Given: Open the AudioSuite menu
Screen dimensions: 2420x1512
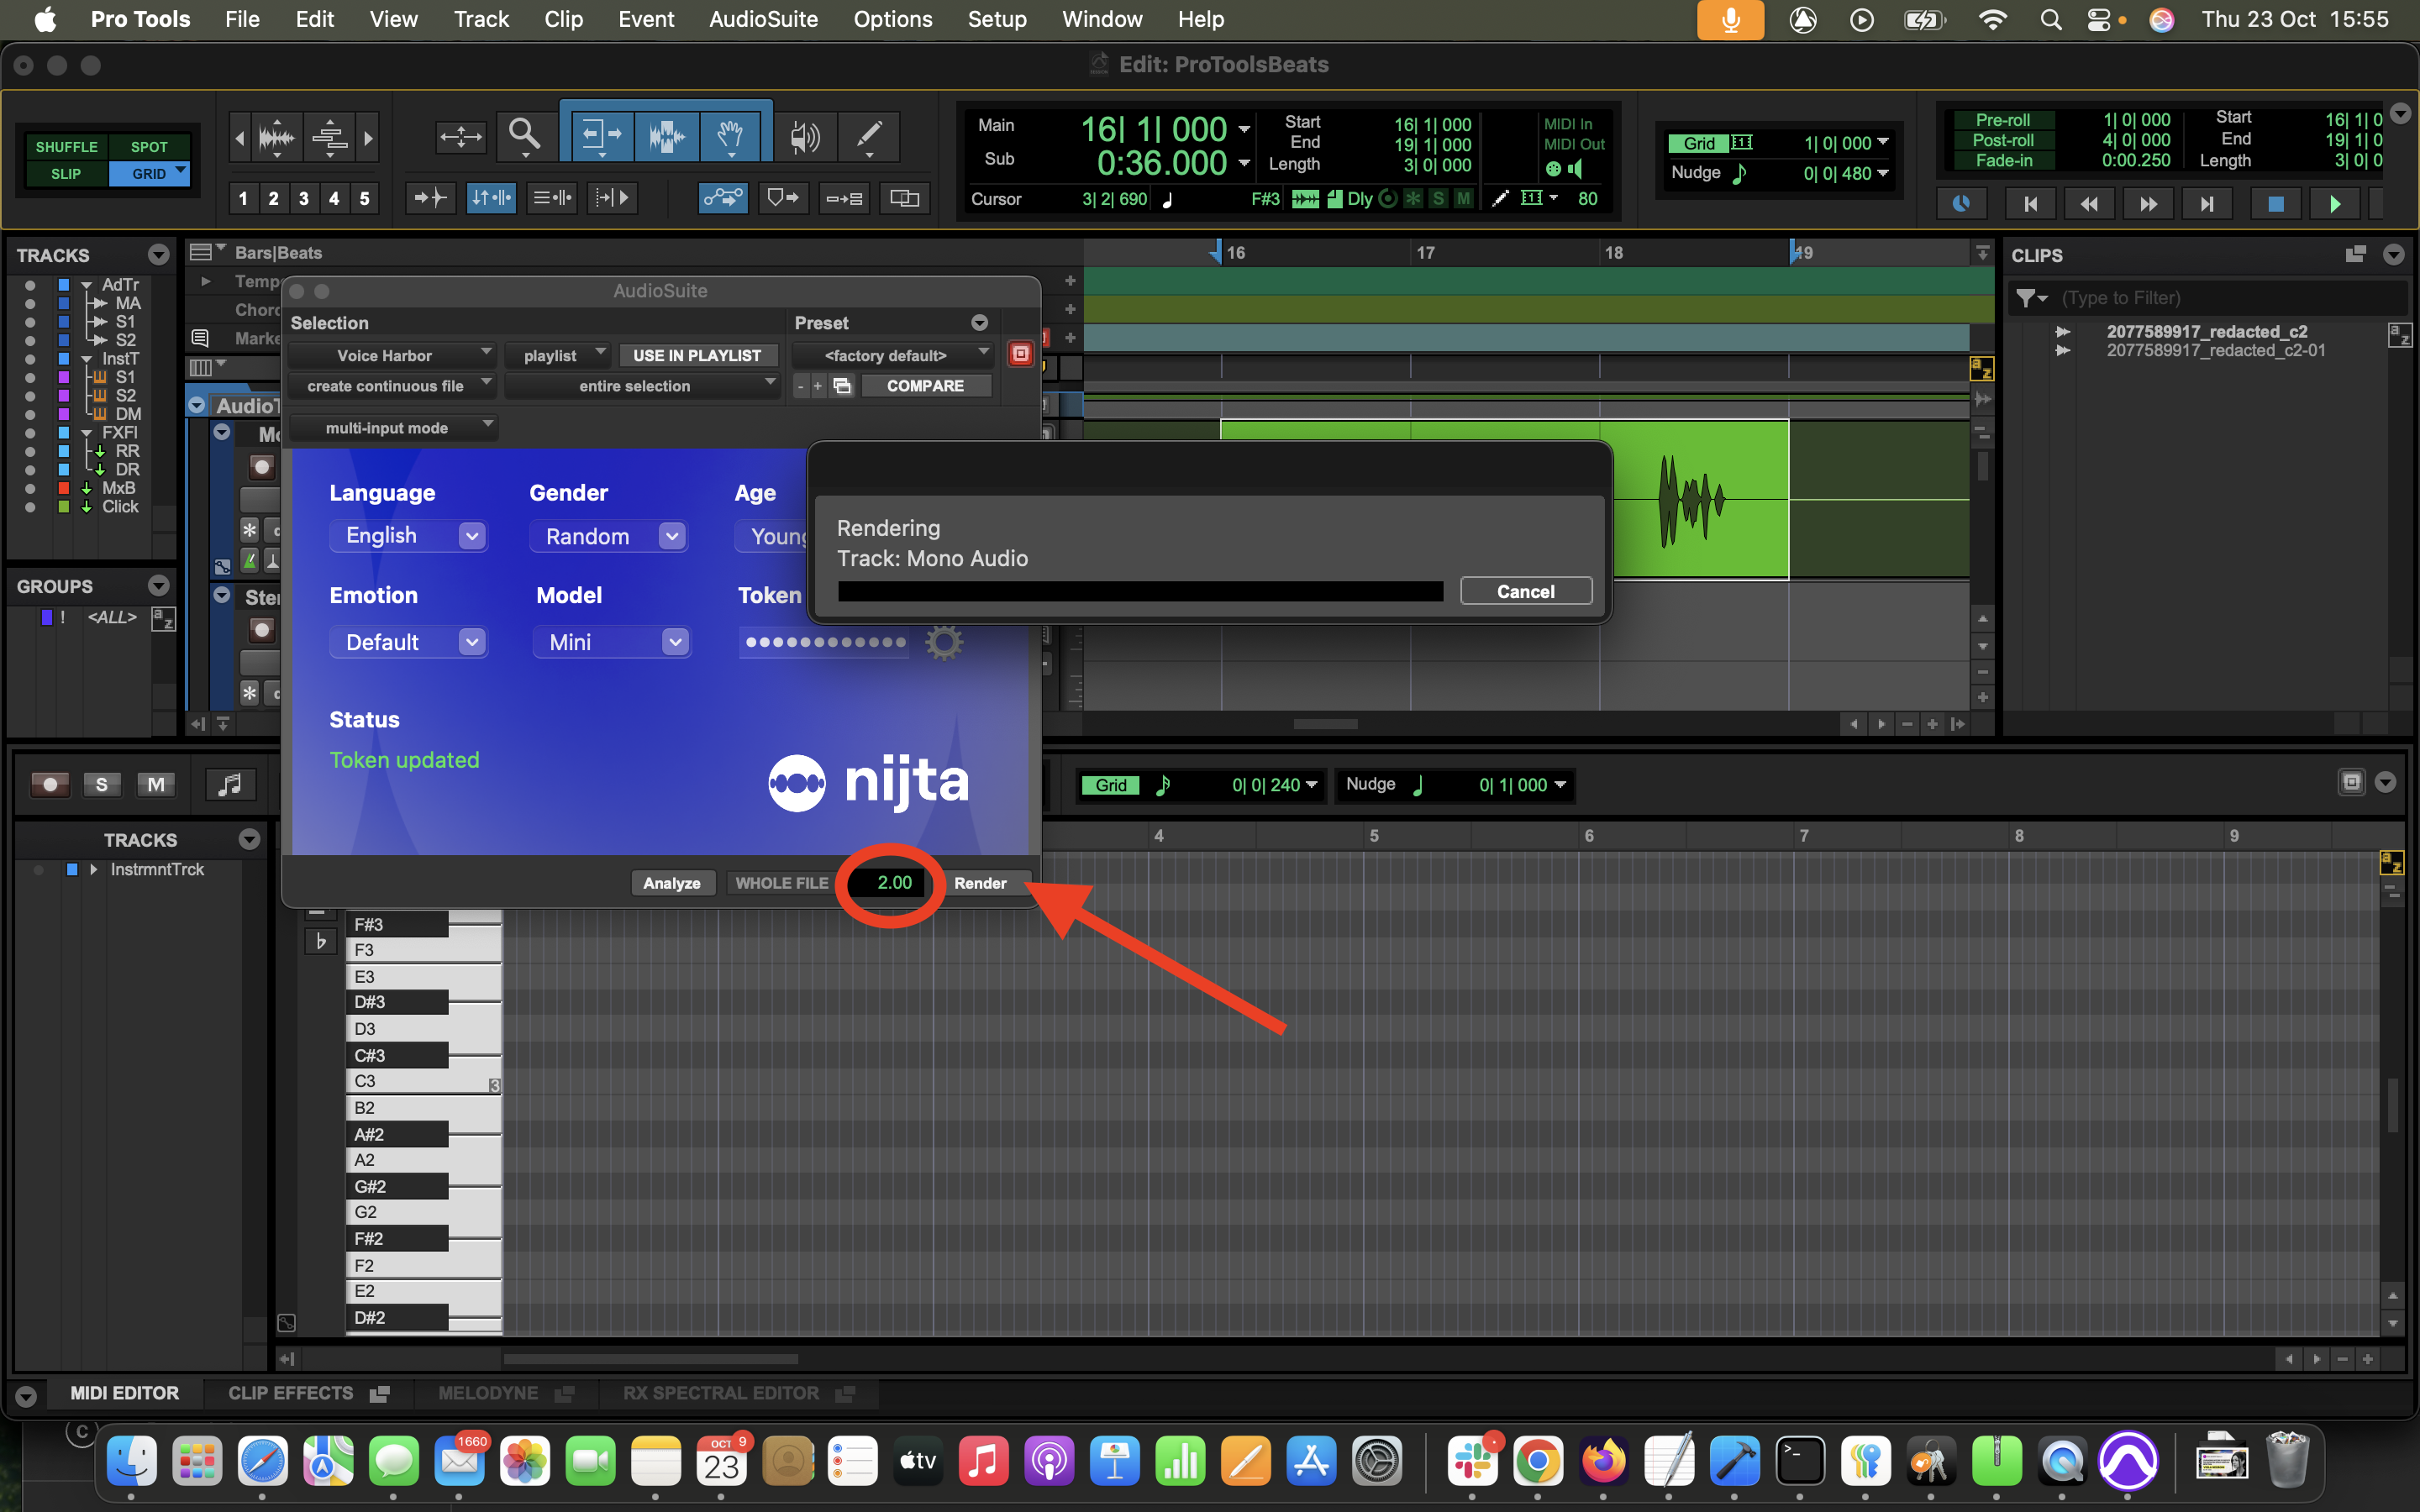Looking at the screenshot, I should 763,19.
